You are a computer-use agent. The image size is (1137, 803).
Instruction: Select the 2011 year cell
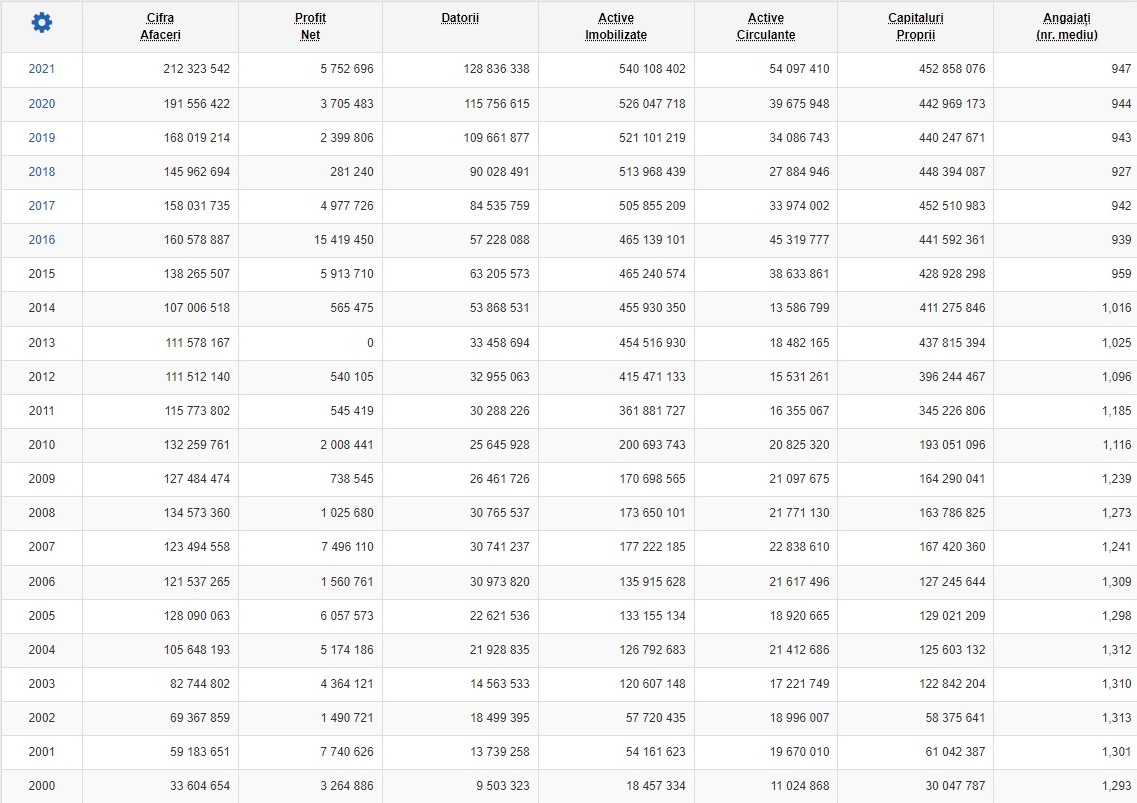pyautogui.click(x=41, y=411)
